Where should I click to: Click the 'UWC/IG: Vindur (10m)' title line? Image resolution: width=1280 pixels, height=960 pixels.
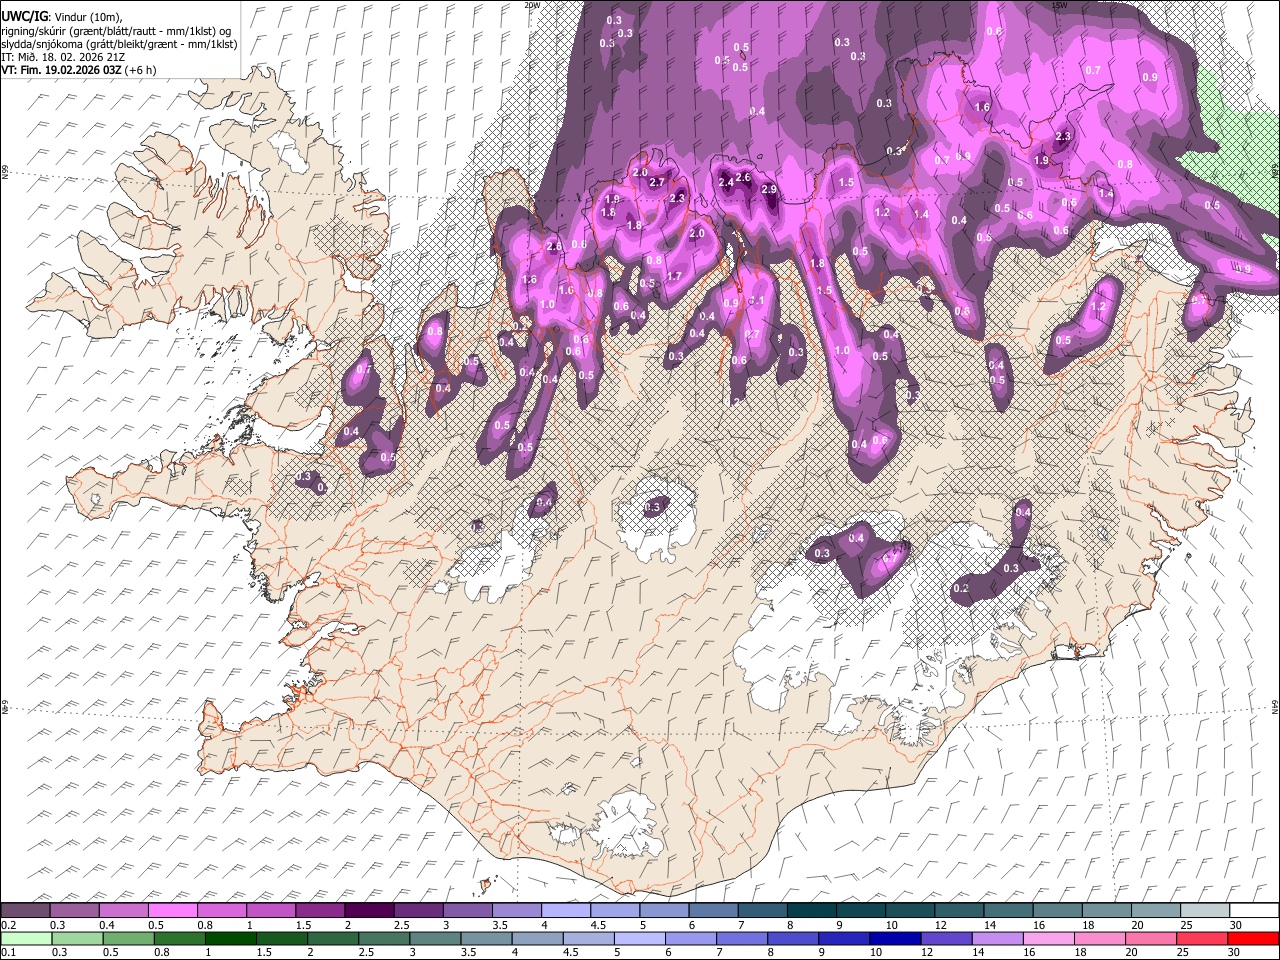62,17
